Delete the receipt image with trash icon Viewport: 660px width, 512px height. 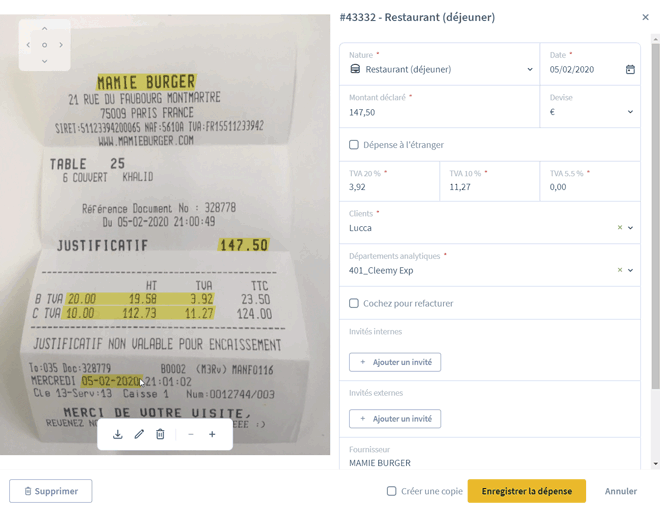[x=160, y=434]
